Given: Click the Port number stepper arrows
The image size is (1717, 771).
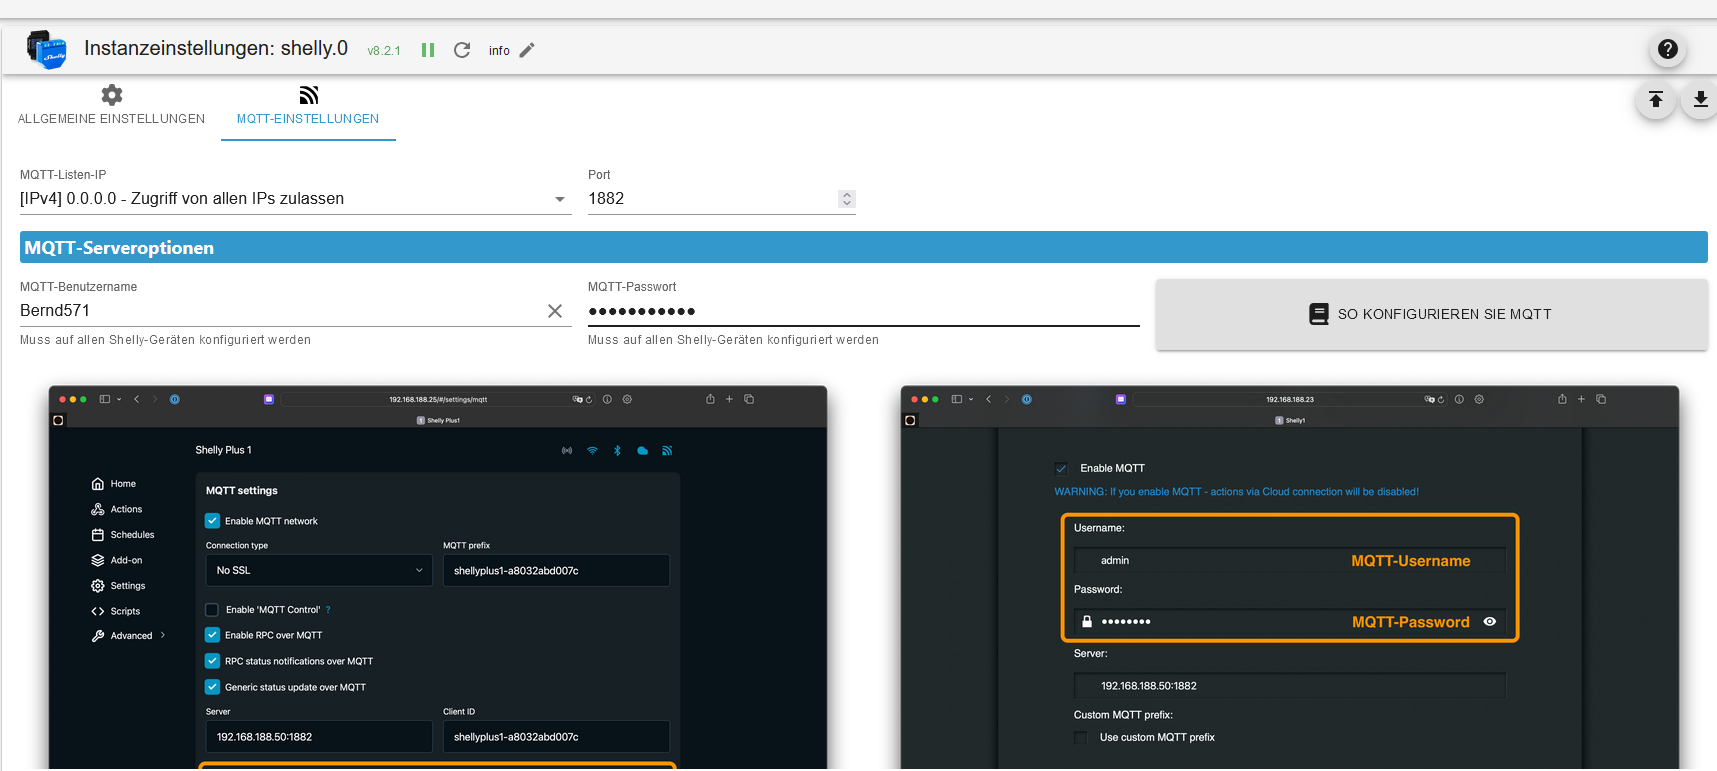Looking at the screenshot, I should click(x=847, y=199).
